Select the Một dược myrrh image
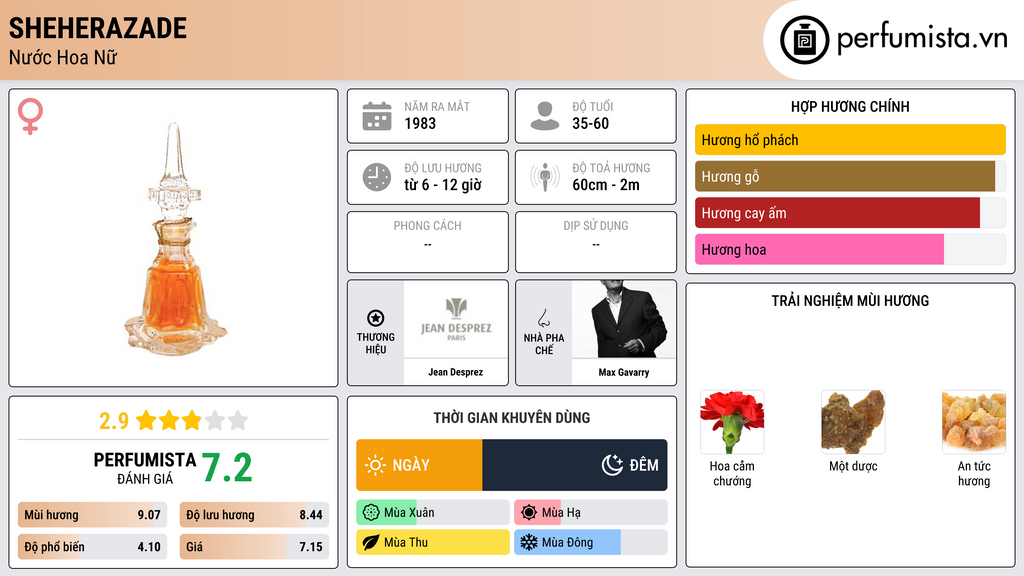Image resolution: width=1024 pixels, height=576 pixels. (853, 423)
